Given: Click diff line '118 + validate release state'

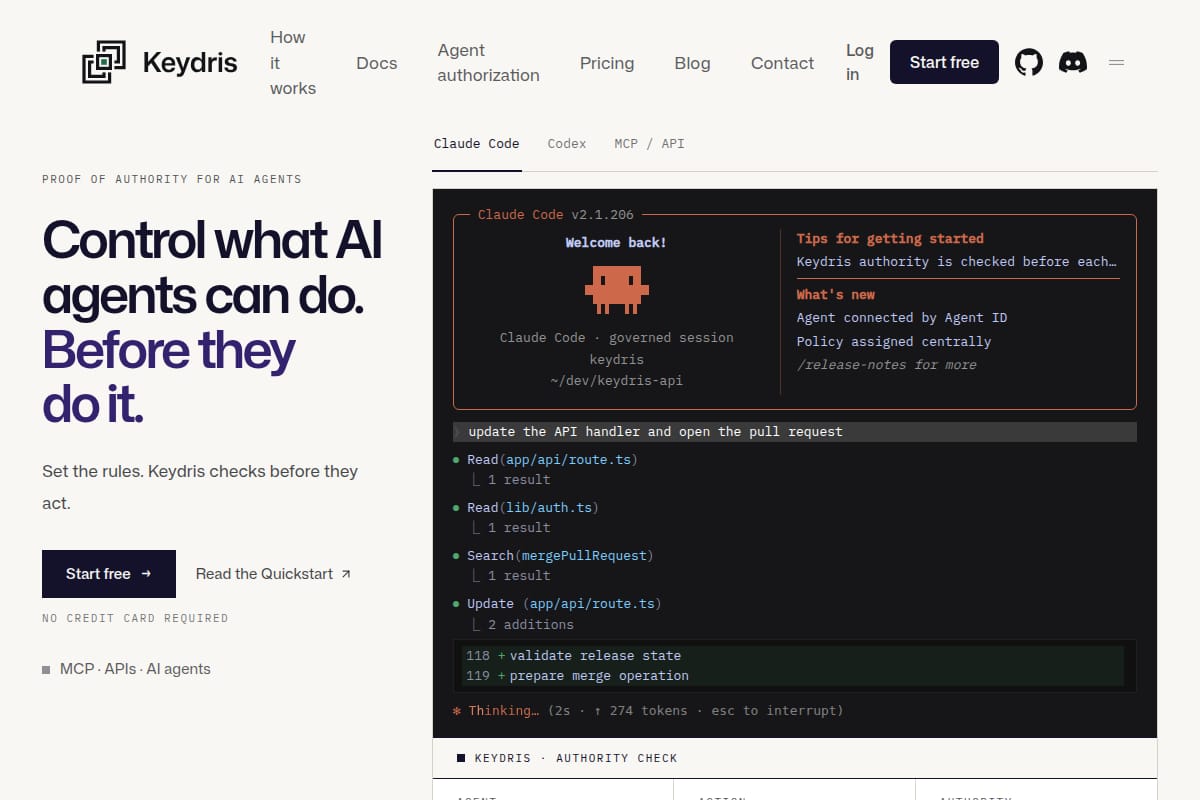Looking at the screenshot, I should point(792,656).
